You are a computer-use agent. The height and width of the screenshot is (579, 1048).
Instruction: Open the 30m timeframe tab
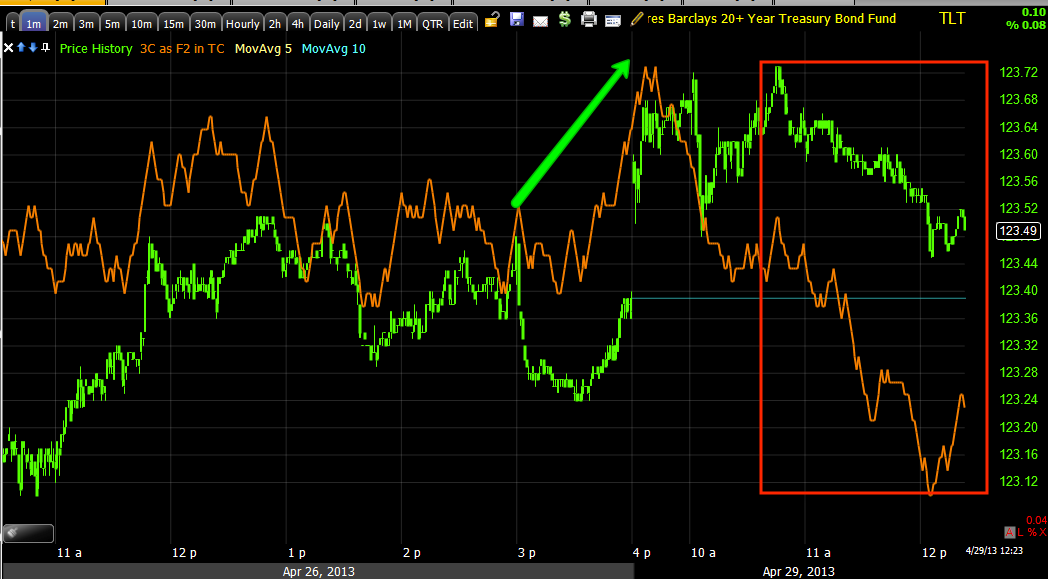[x=205, y=23]
